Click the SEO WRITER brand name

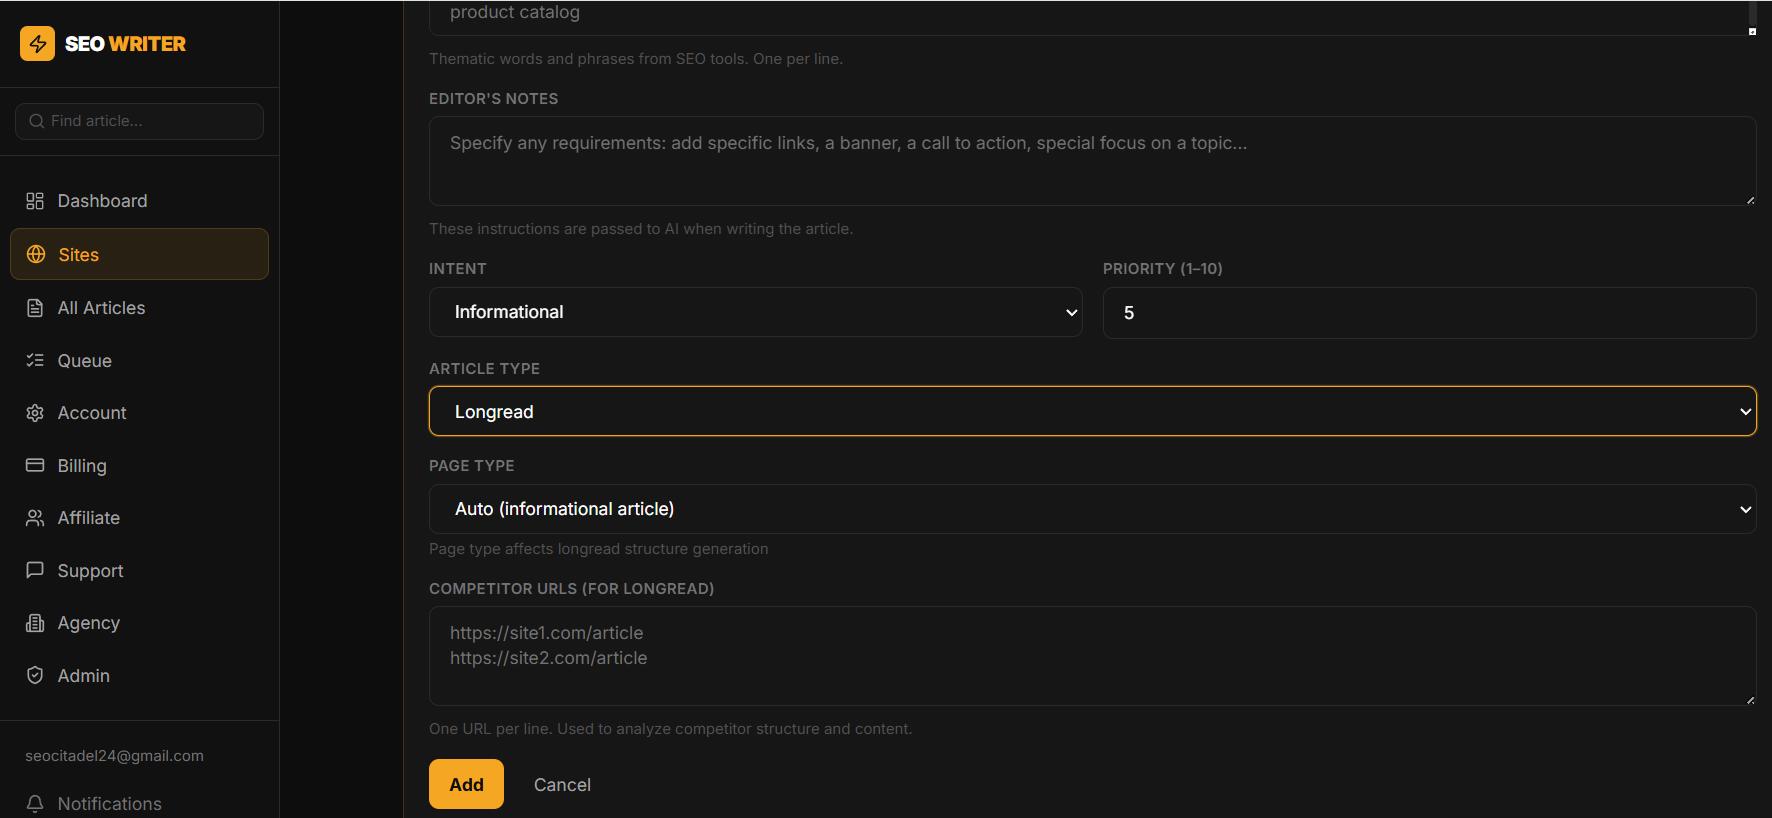coord(125,44)
